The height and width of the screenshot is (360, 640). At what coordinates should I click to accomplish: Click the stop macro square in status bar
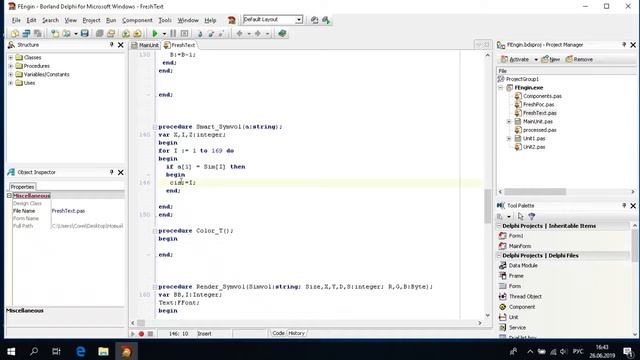tap(150, 333)
